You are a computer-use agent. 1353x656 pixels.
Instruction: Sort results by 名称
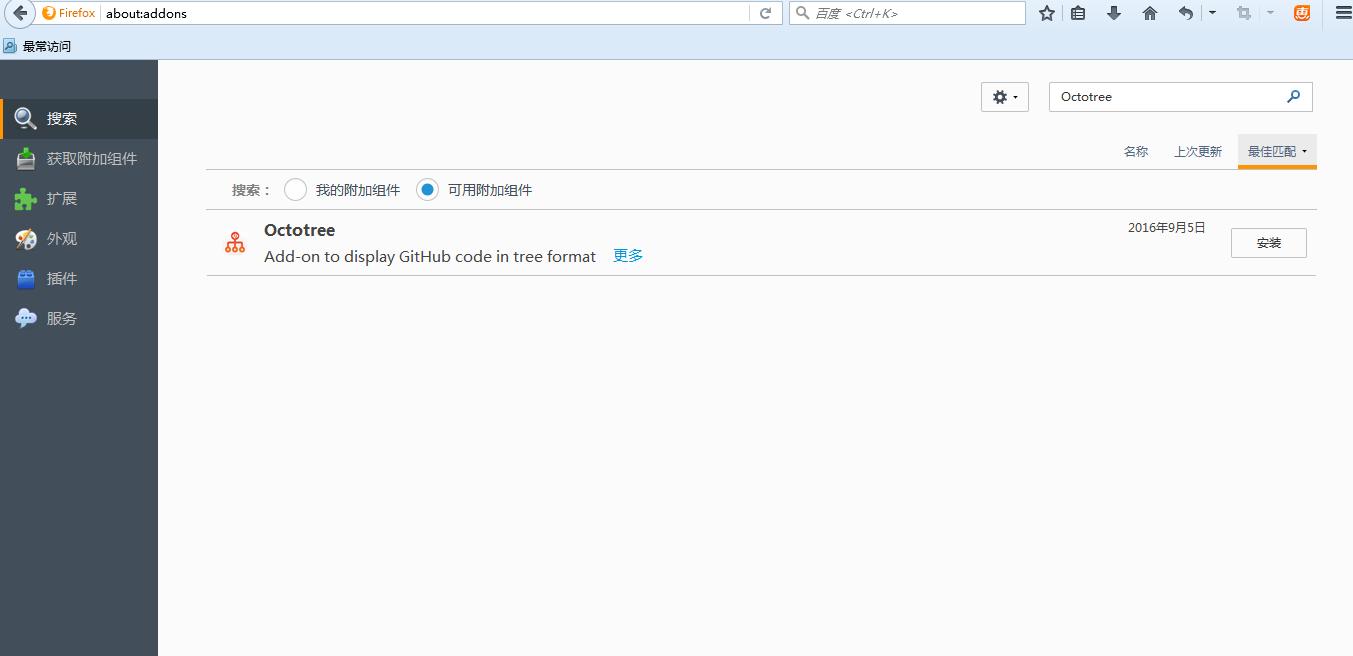(1135, 150)
